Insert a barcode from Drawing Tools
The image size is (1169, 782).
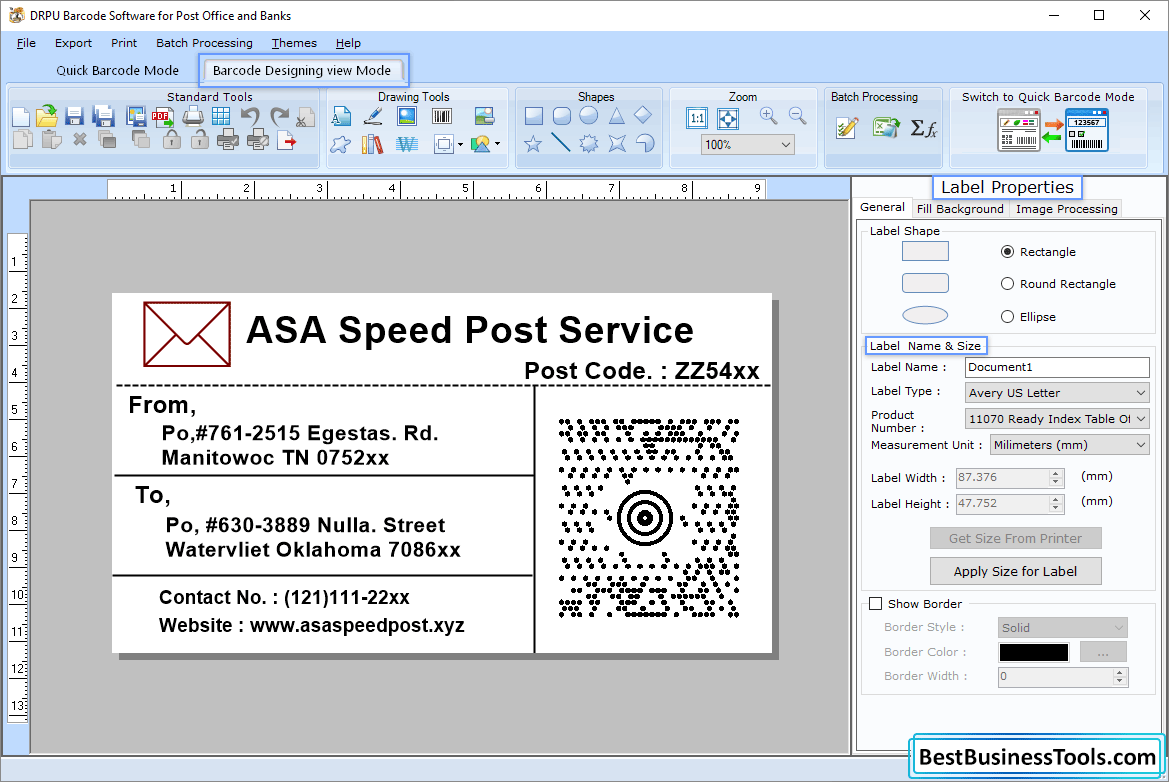[442, 116]
